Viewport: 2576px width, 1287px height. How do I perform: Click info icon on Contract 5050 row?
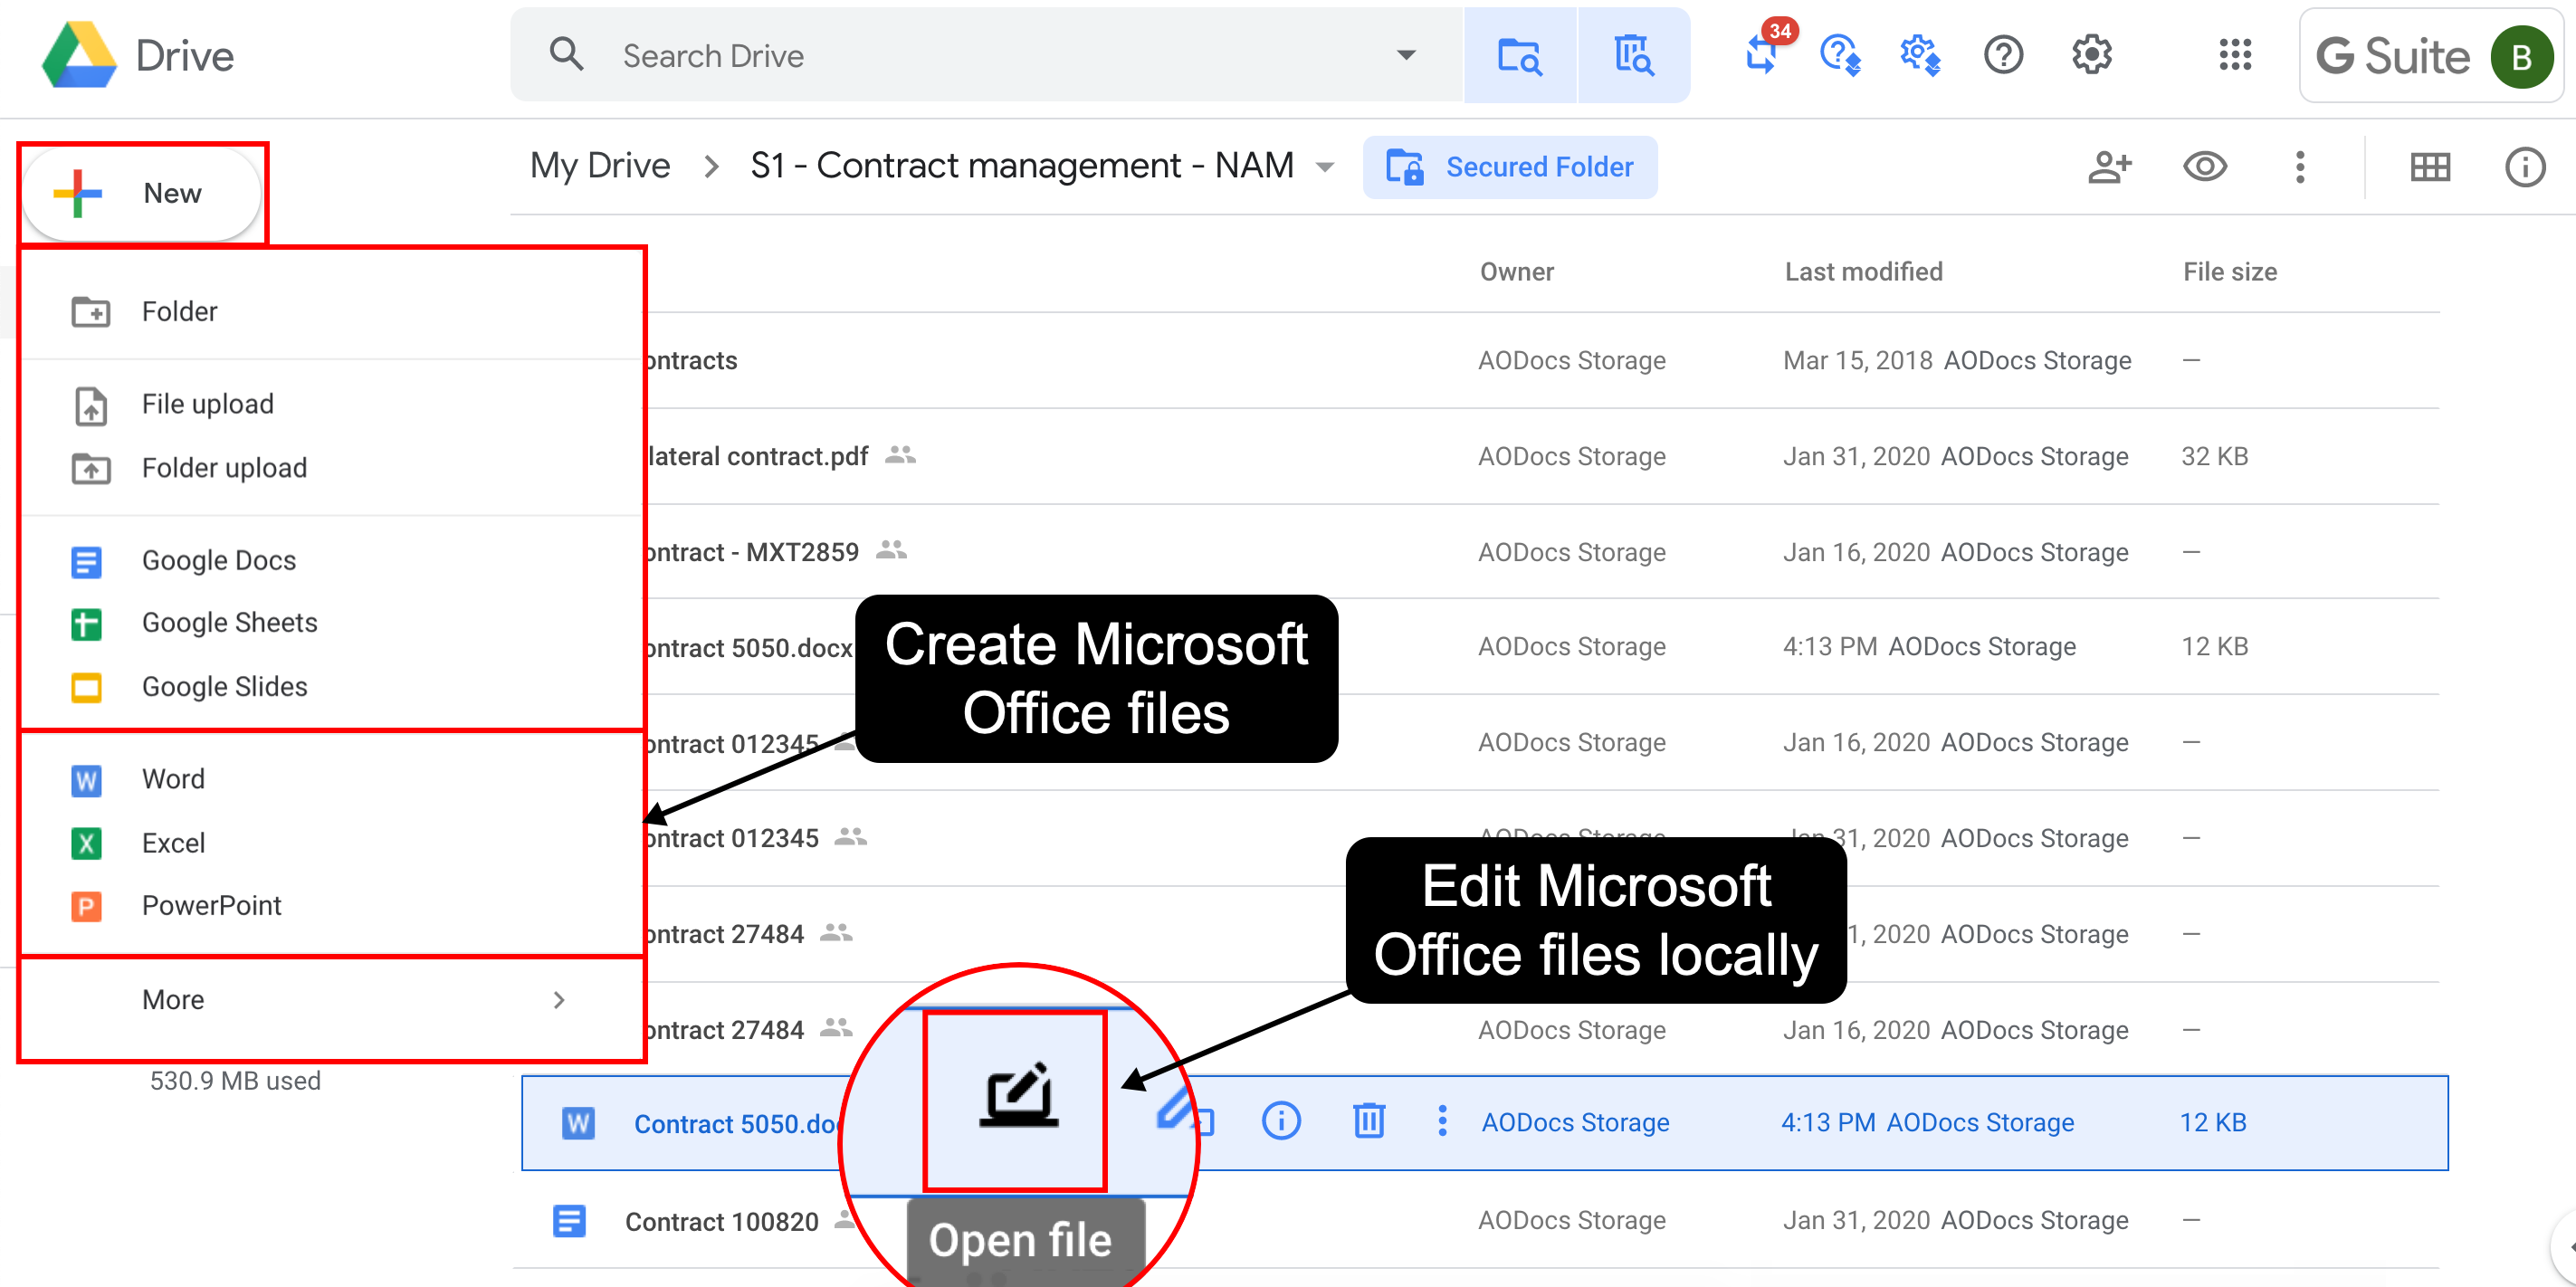click(1281, 1122)
